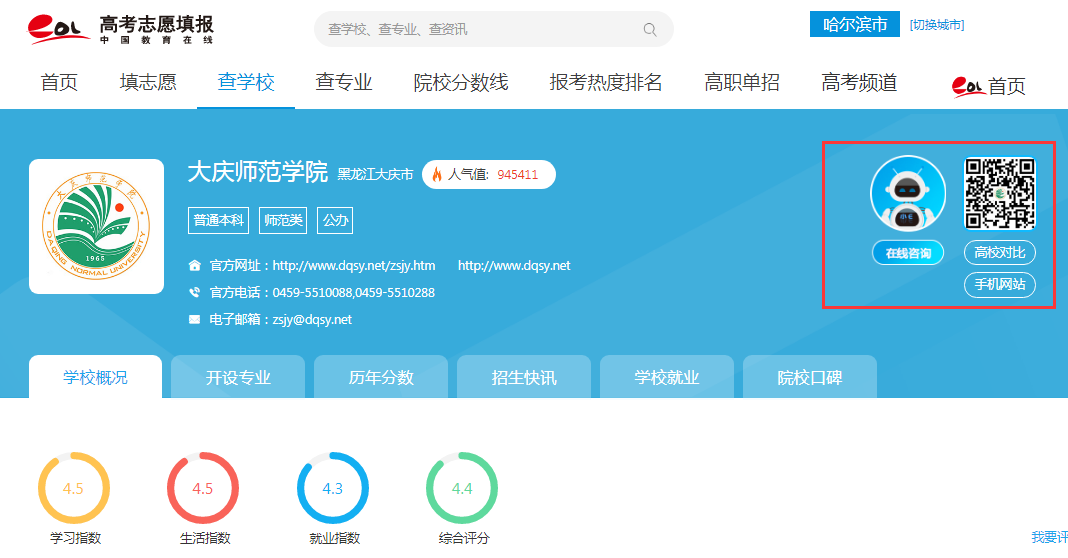
Task: Focus the 查学校、查专业 search field
Action: point(494,29)
